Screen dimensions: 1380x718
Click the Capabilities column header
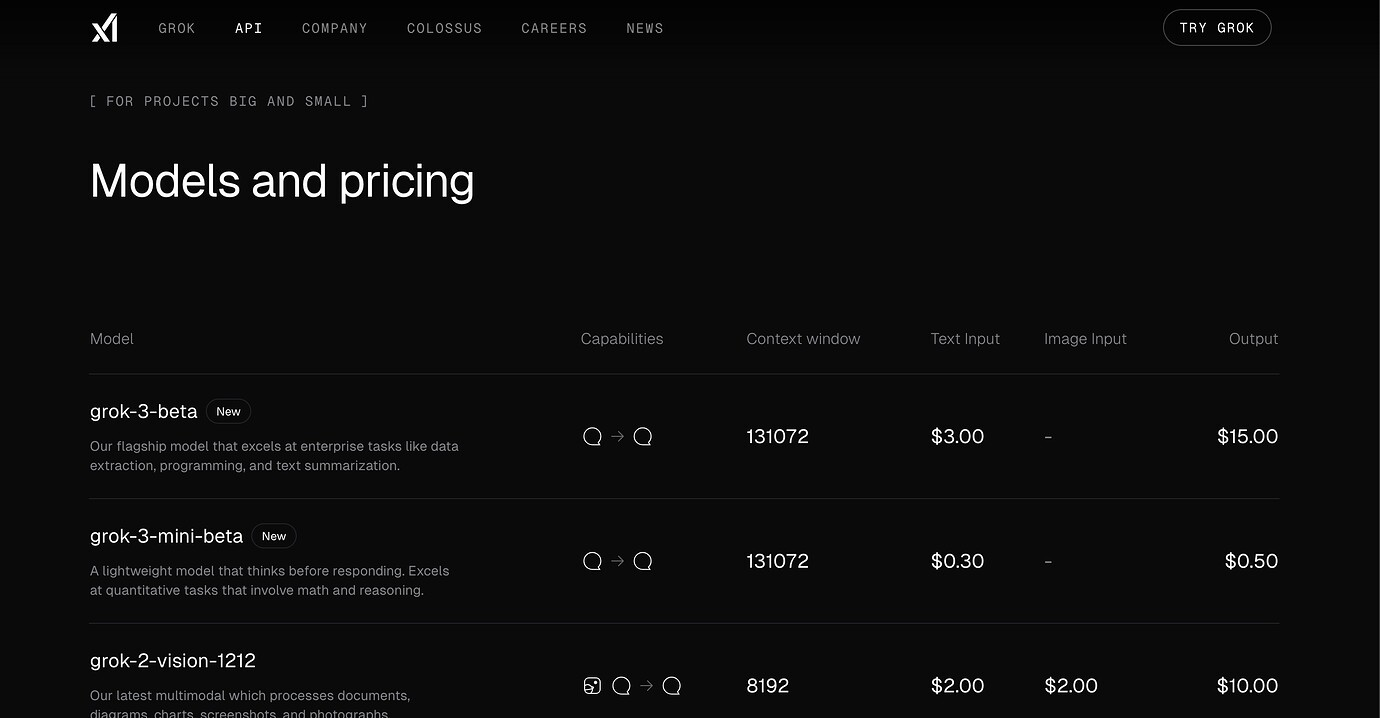coord(622,339)
